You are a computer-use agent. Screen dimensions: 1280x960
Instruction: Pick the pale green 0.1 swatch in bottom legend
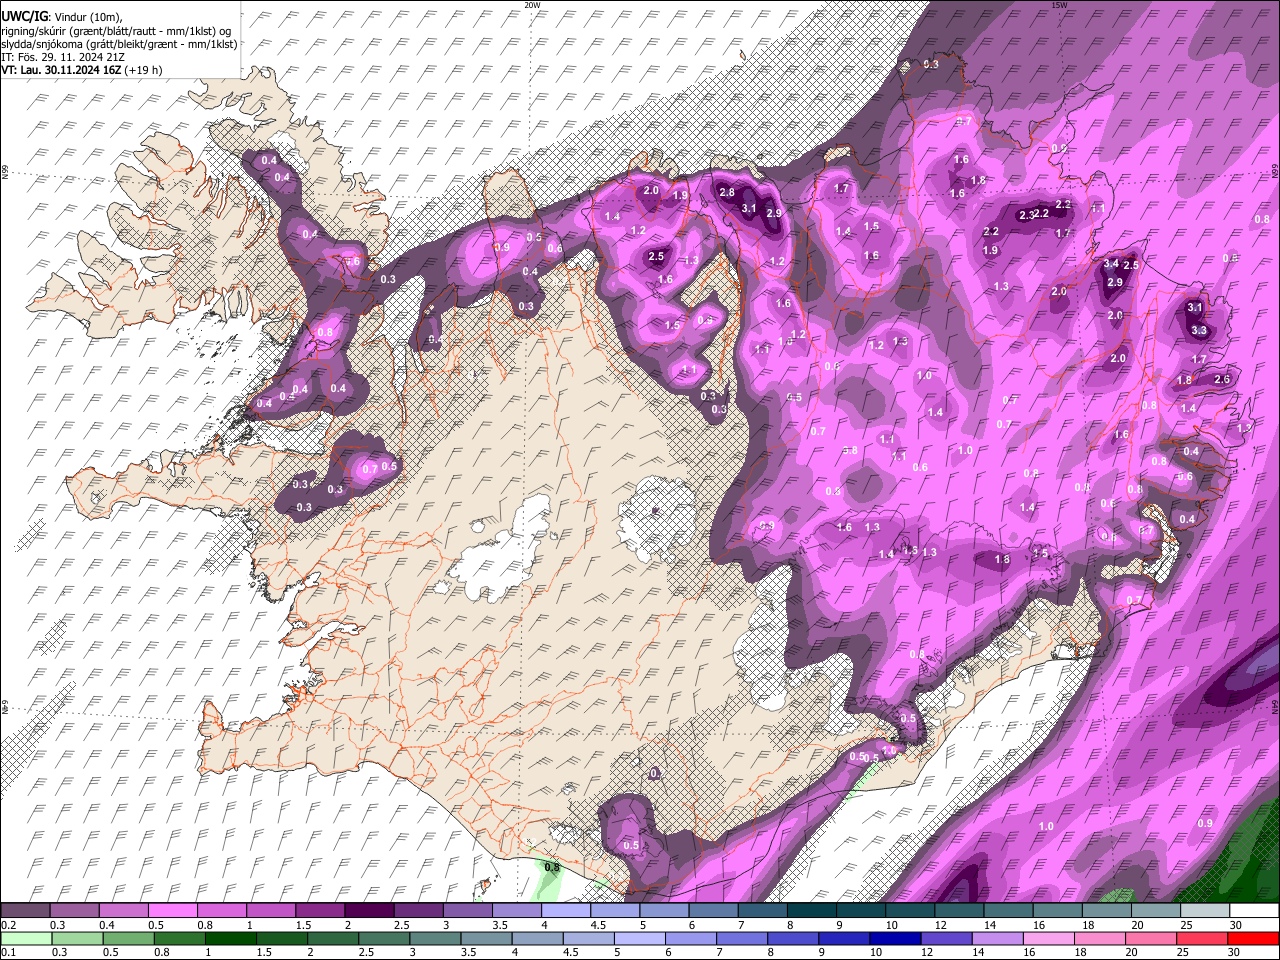click(x=26, y=938)
